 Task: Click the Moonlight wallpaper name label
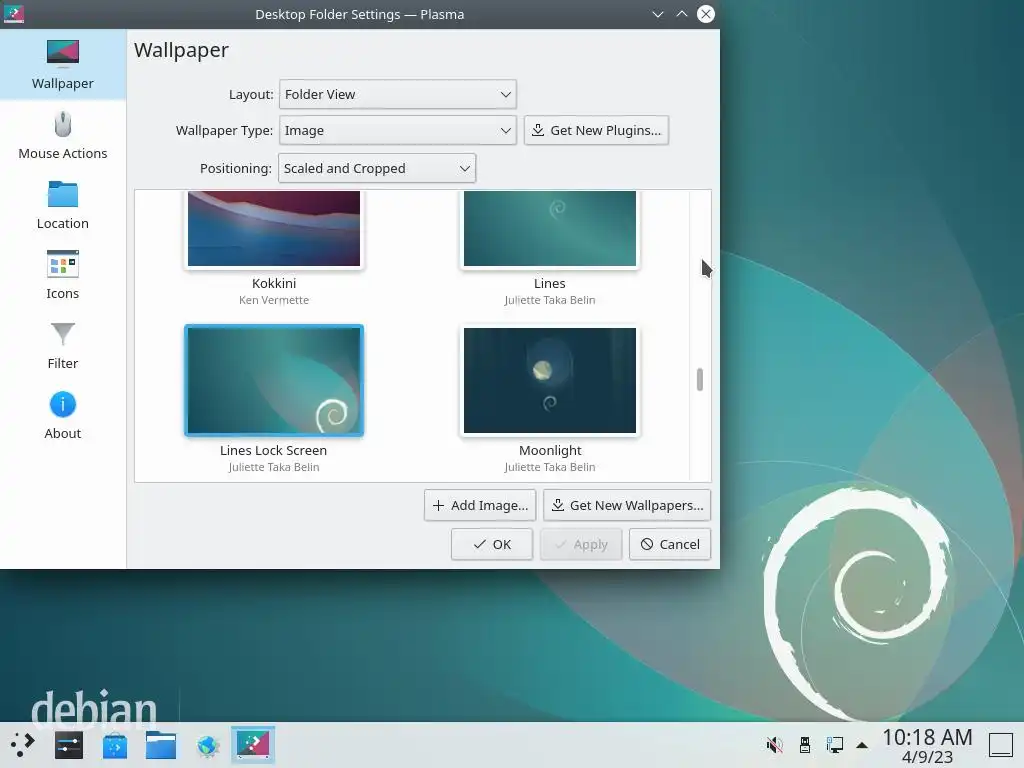point(550,451)
